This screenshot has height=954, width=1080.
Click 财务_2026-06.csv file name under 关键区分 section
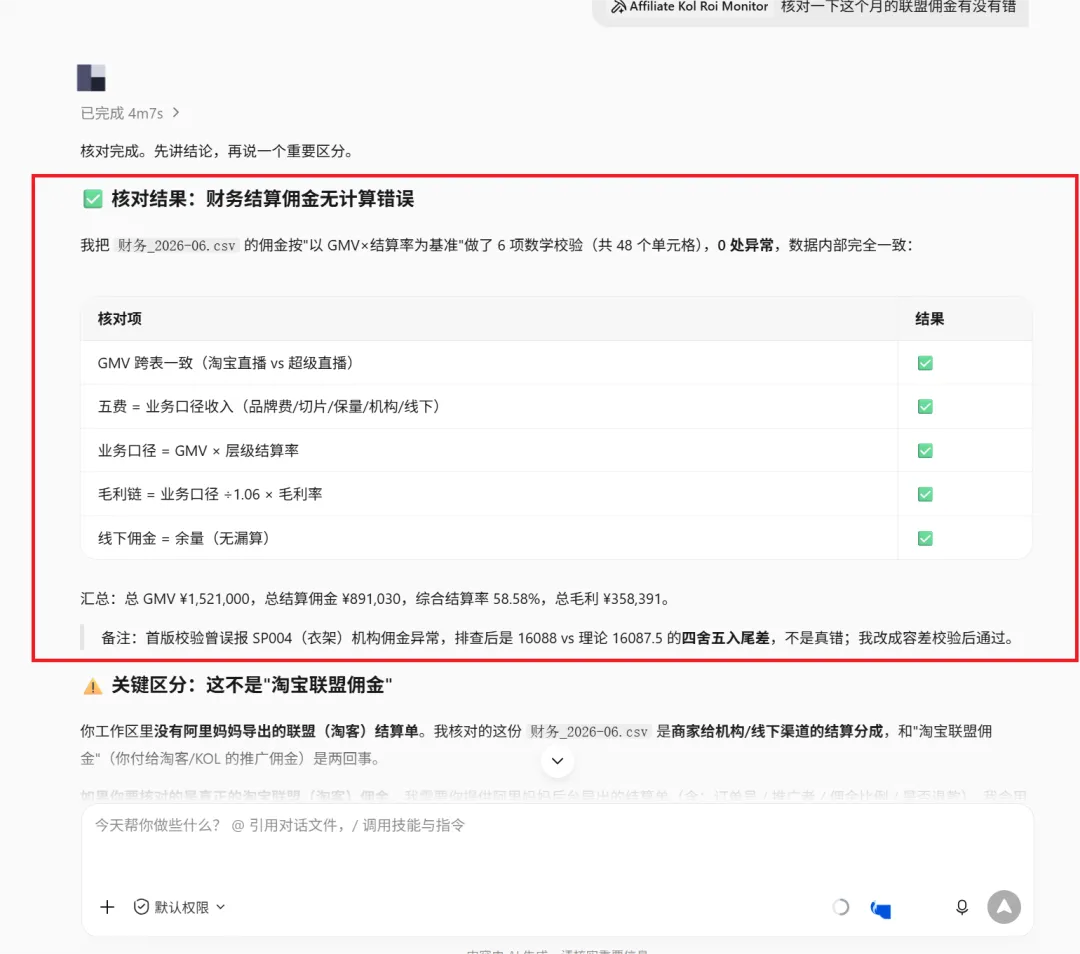coord(589,732)
